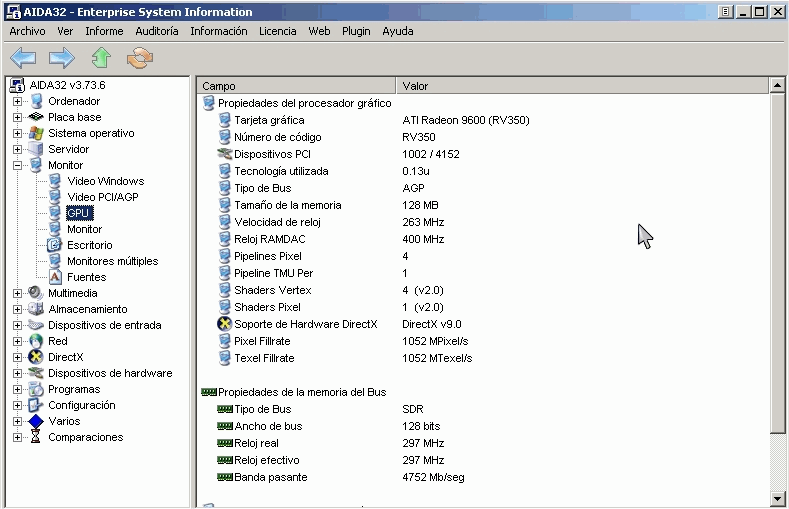Screen dimensions: 789x509
Task: Select the Ancho de bus row
Action: (483, 426)
